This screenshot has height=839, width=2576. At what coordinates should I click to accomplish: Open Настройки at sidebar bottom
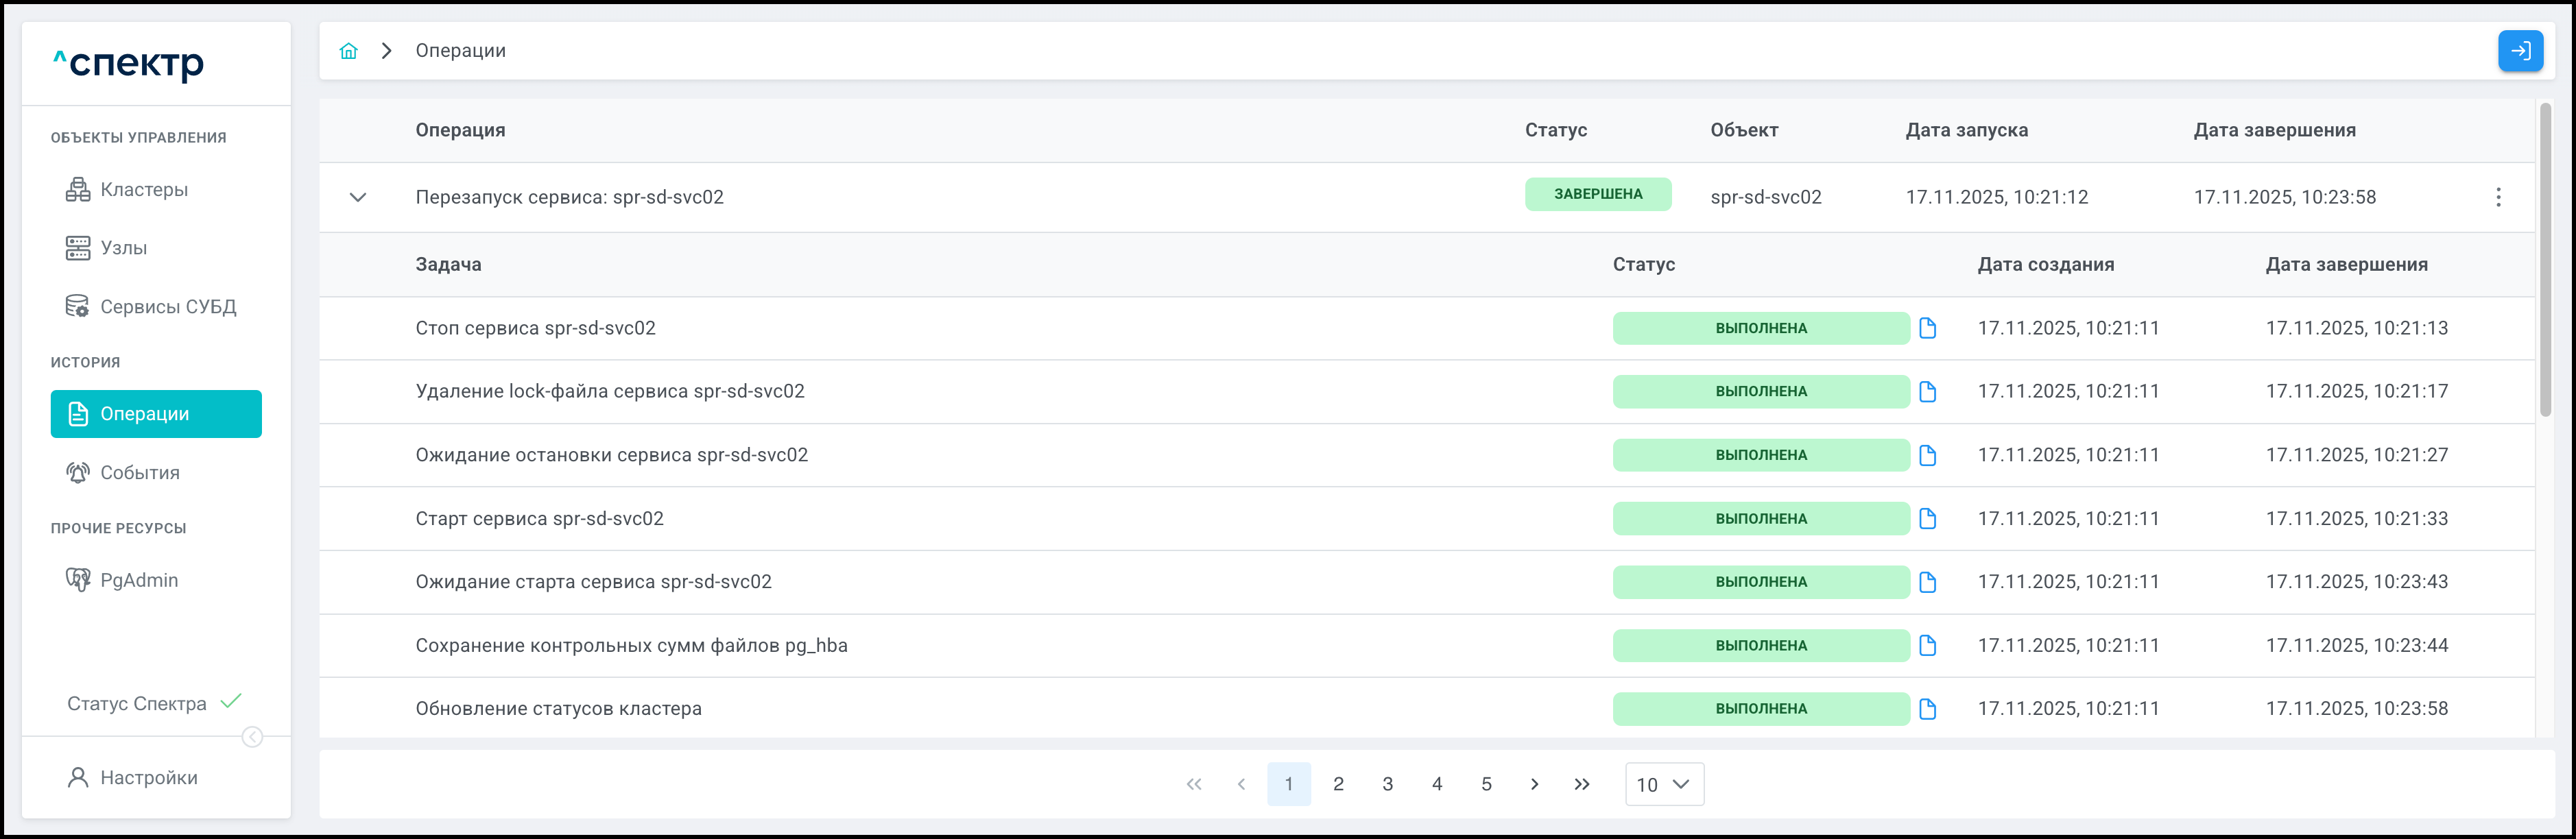coord(148,778)
